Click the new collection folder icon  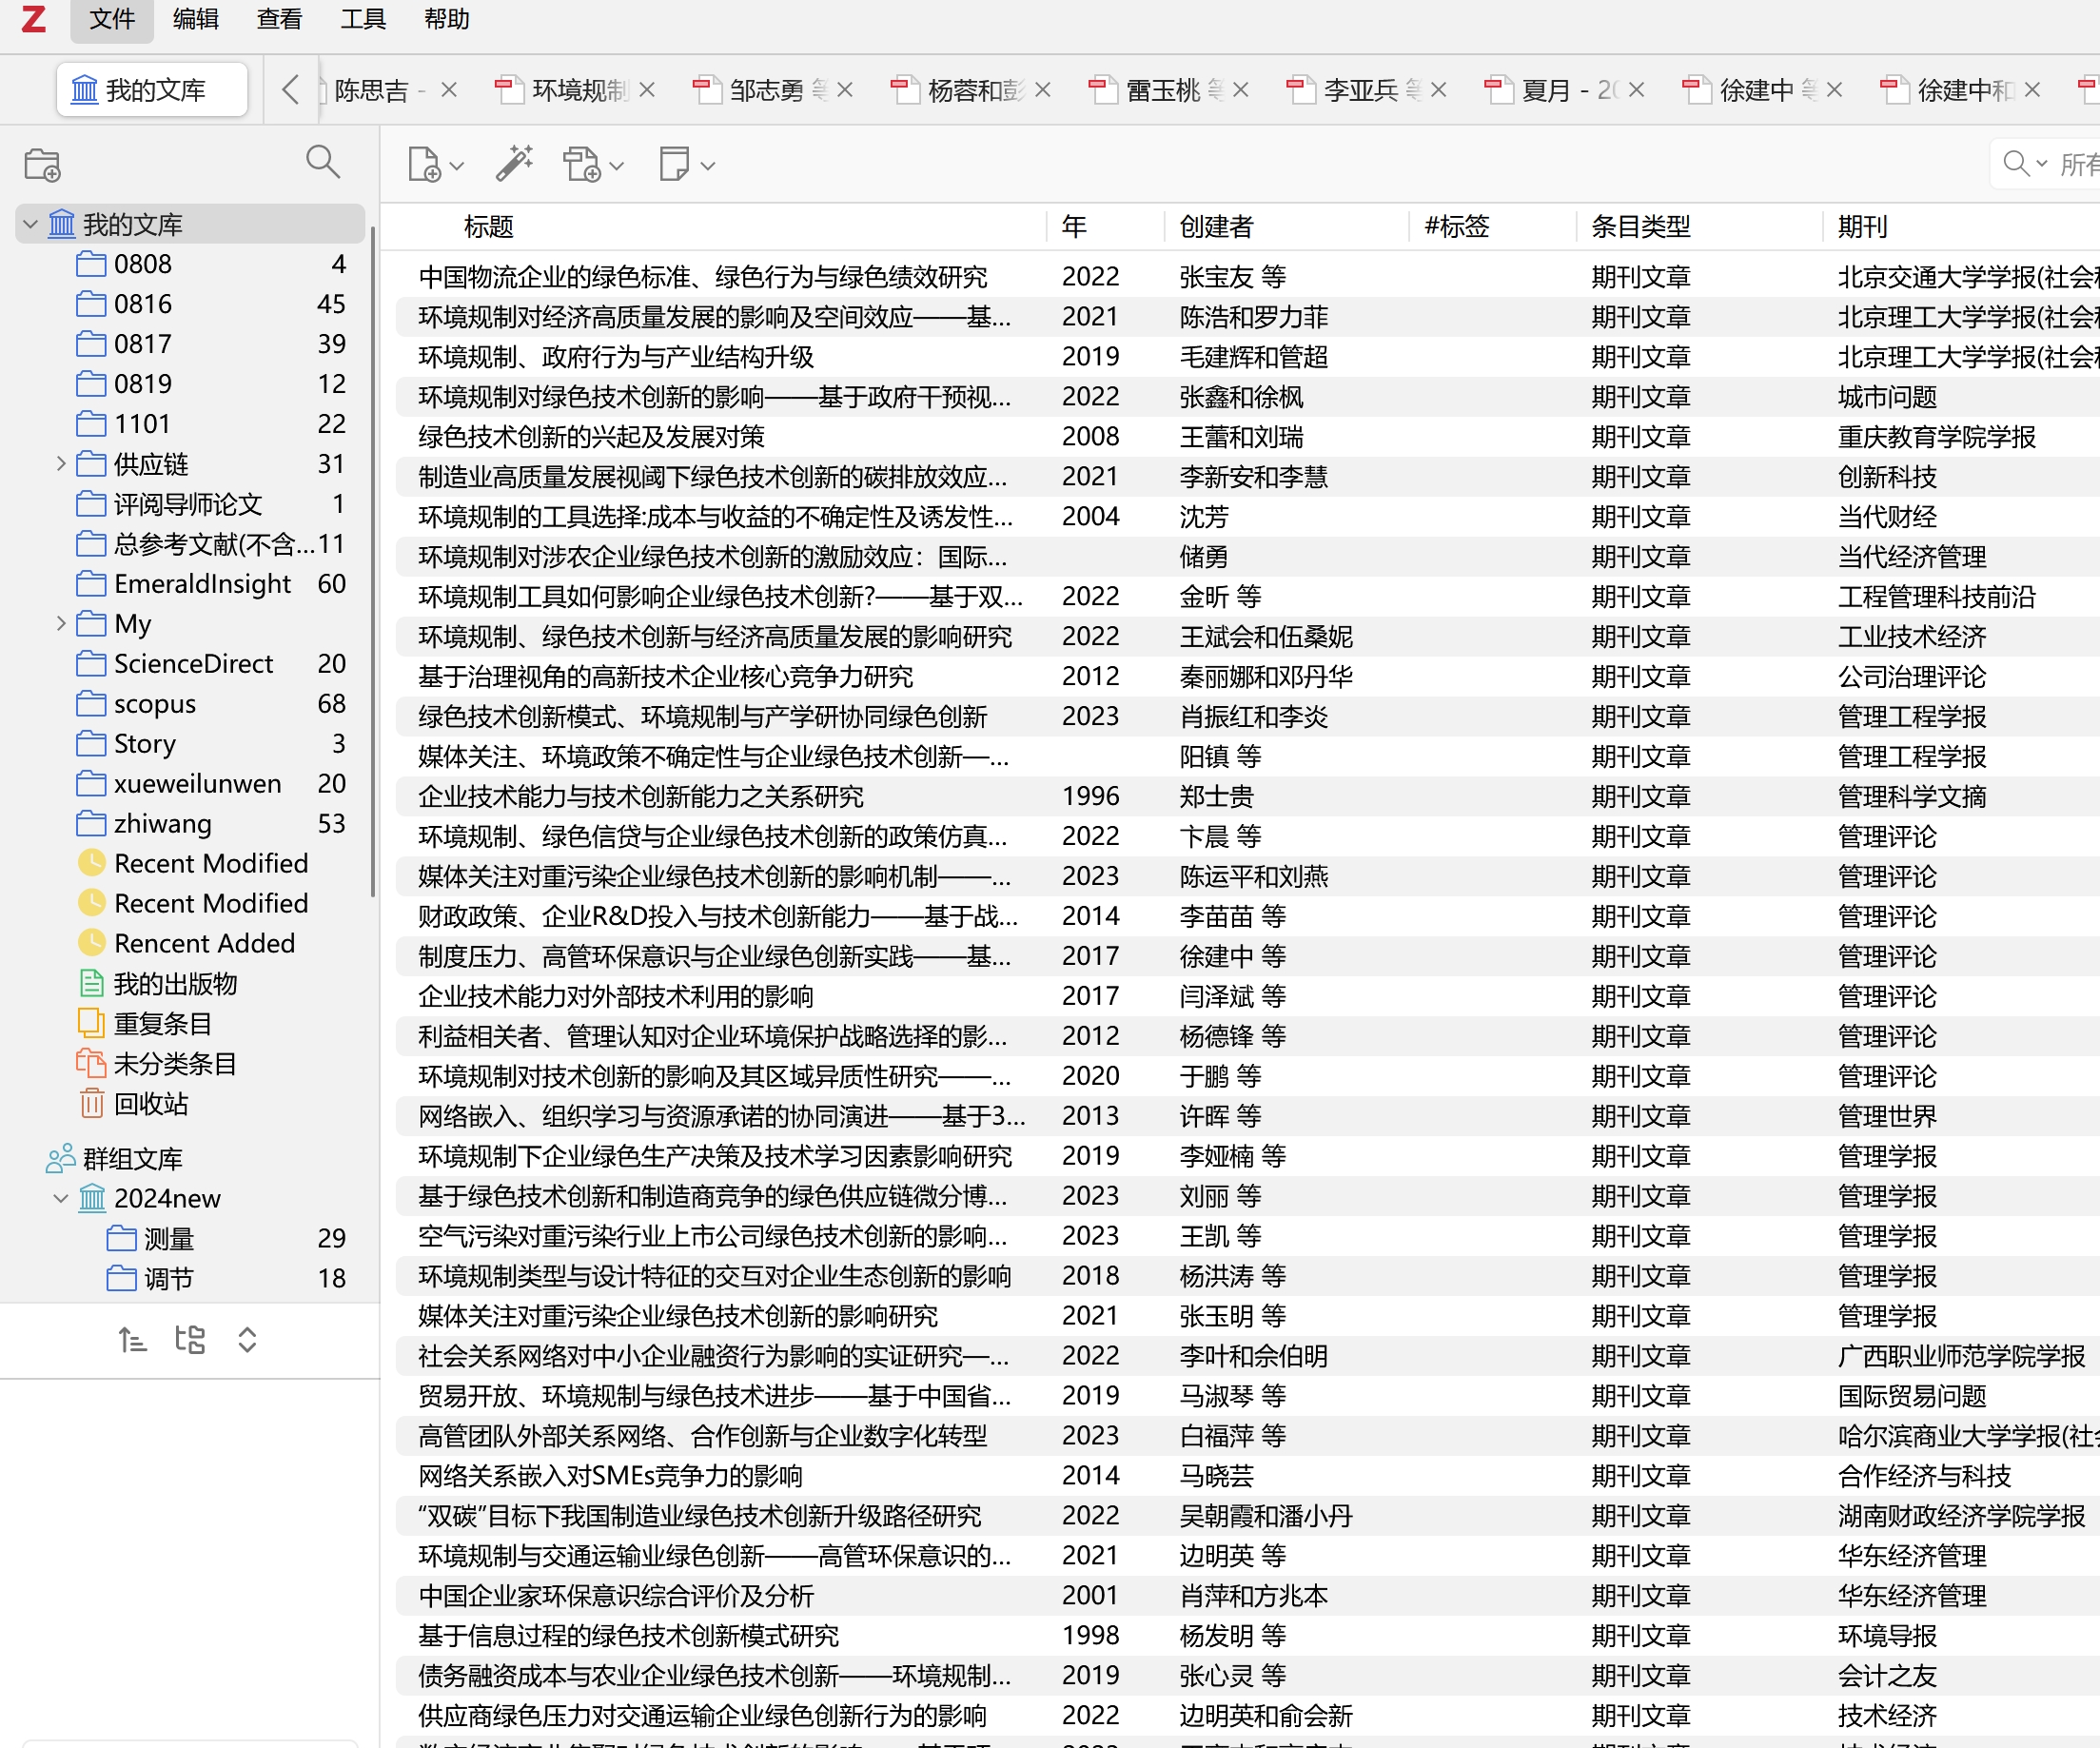pyautogui.click(x=42, y=164)
